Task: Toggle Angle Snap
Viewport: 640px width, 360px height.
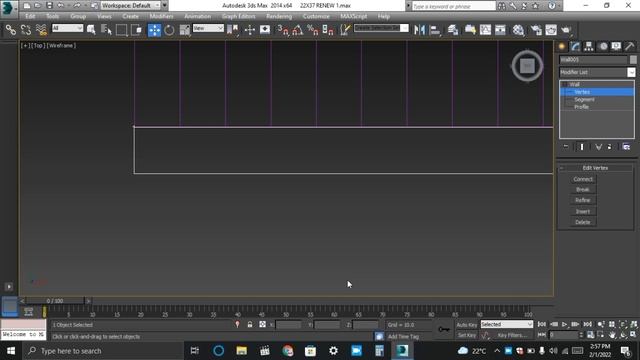Action: 298,30
